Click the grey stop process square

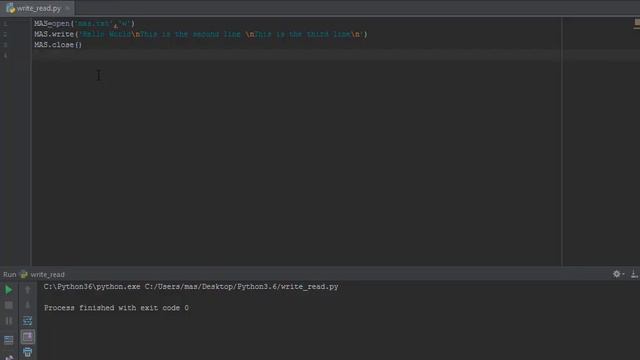[x=8, y=305]
